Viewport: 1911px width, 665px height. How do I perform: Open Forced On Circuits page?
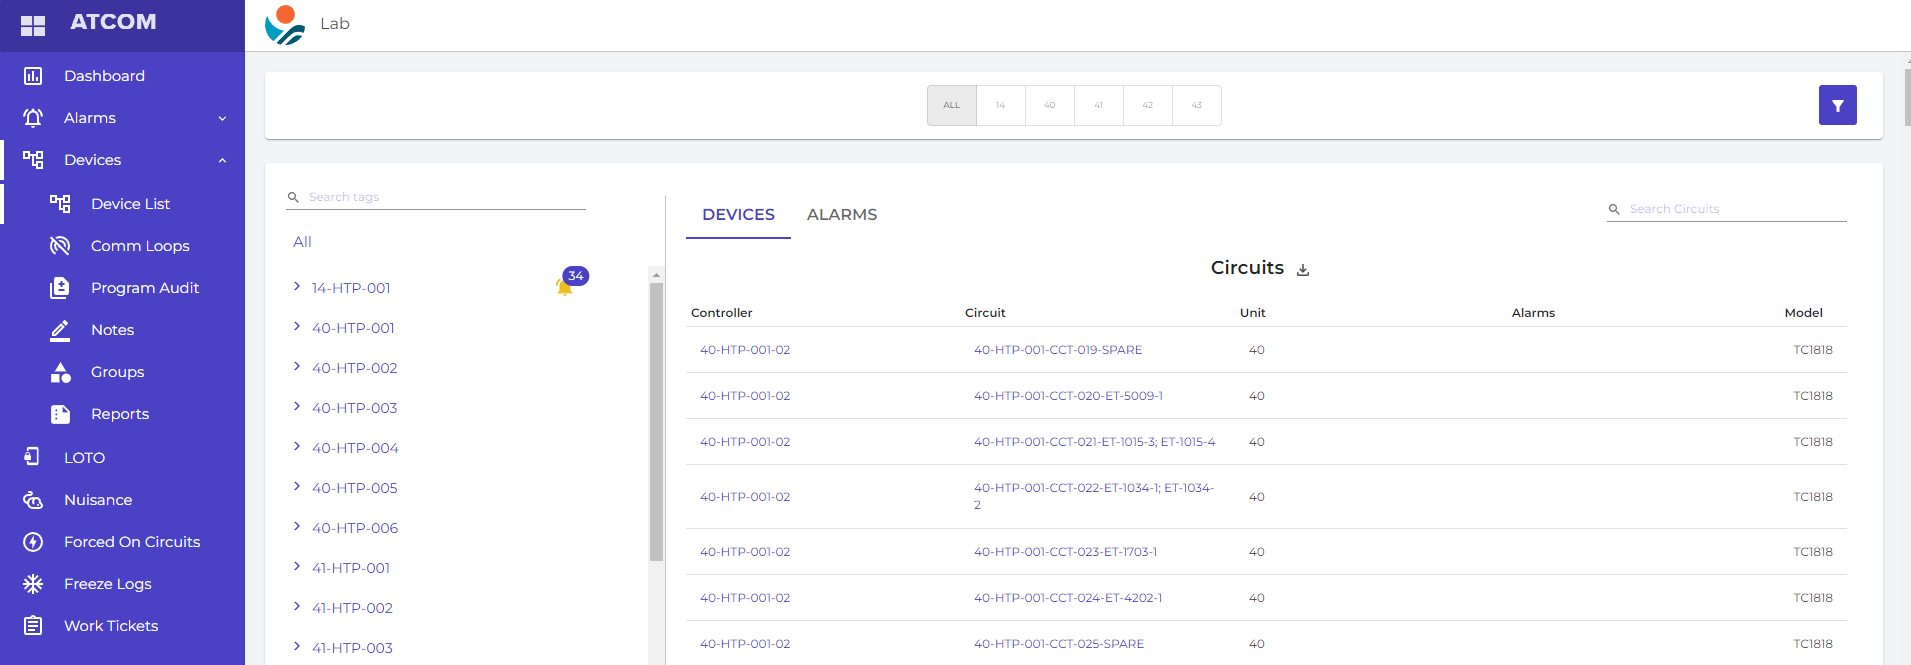click(131, 542)
